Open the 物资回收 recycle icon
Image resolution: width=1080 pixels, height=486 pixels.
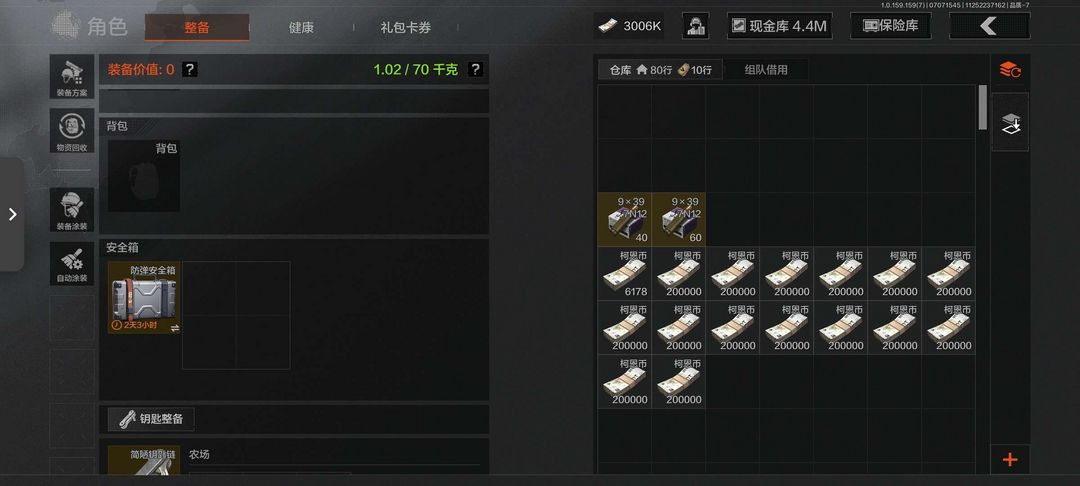pos(72,131)
